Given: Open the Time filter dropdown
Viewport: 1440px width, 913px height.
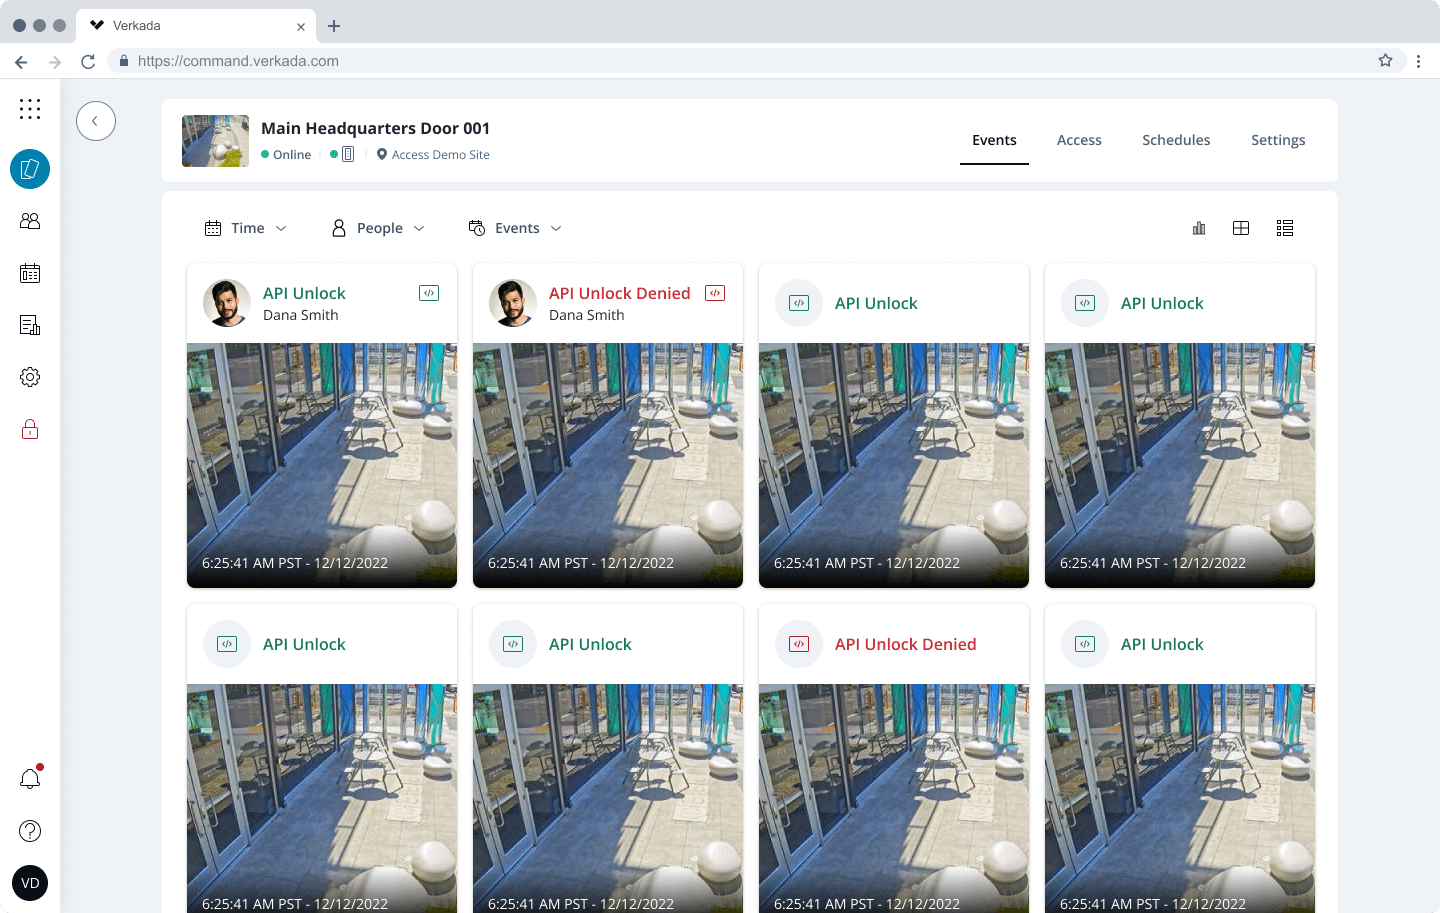Looking at the screenshot, I should (245, 228).
